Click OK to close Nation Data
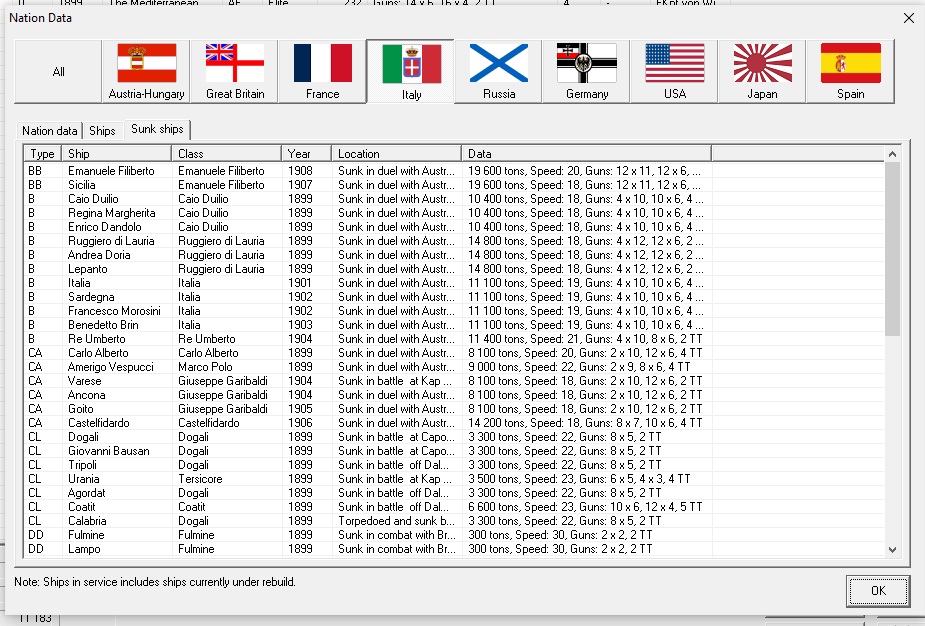This screenshot has height=626, width=925. click(878, 591)
